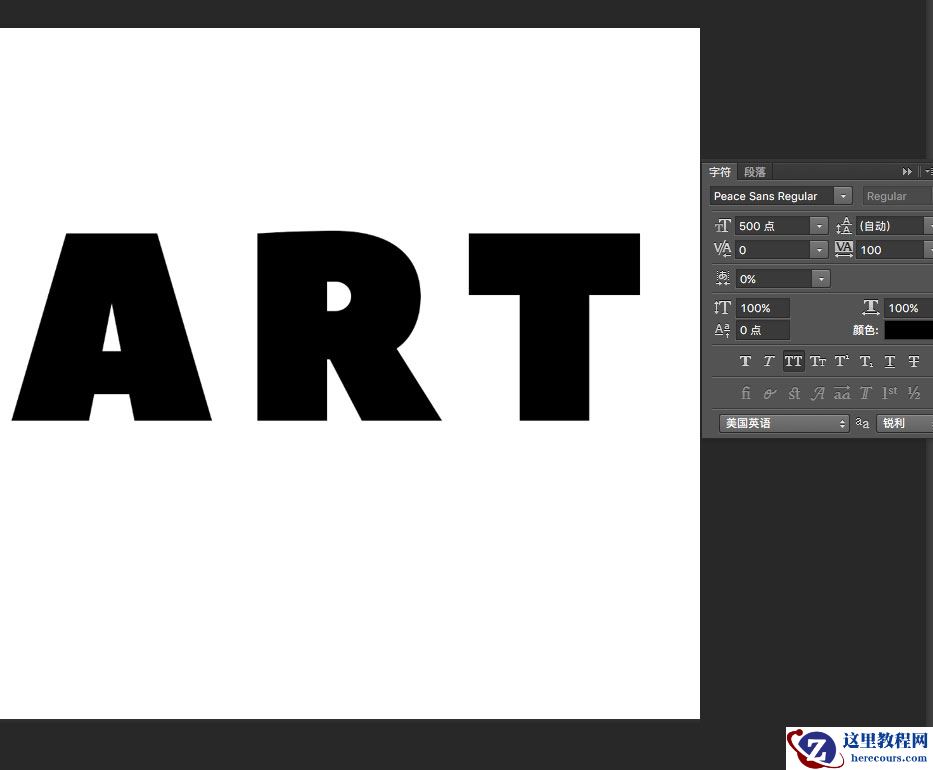Click the vertical scale icon
The height and width of the screenshot is (770, 933).
(x=722, y=308)
